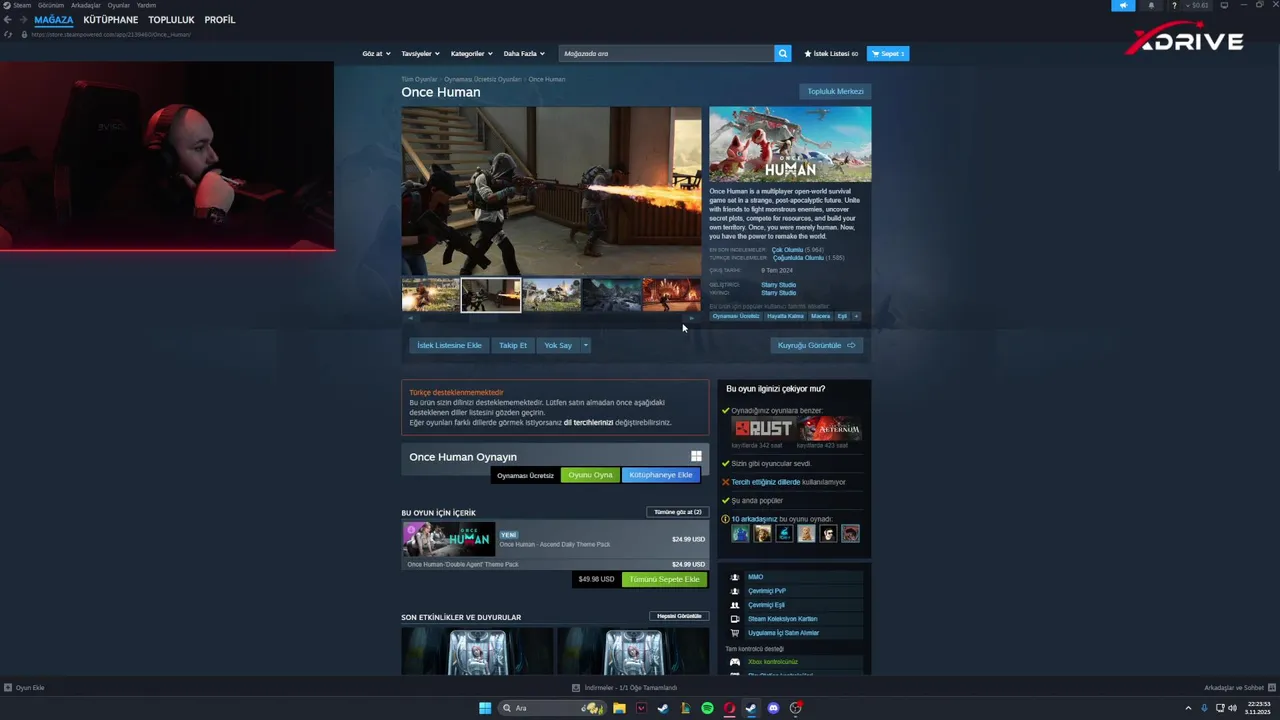1280x720 pixels.
Task: Switch to the TOPLULUK tab
Action: 171,20
